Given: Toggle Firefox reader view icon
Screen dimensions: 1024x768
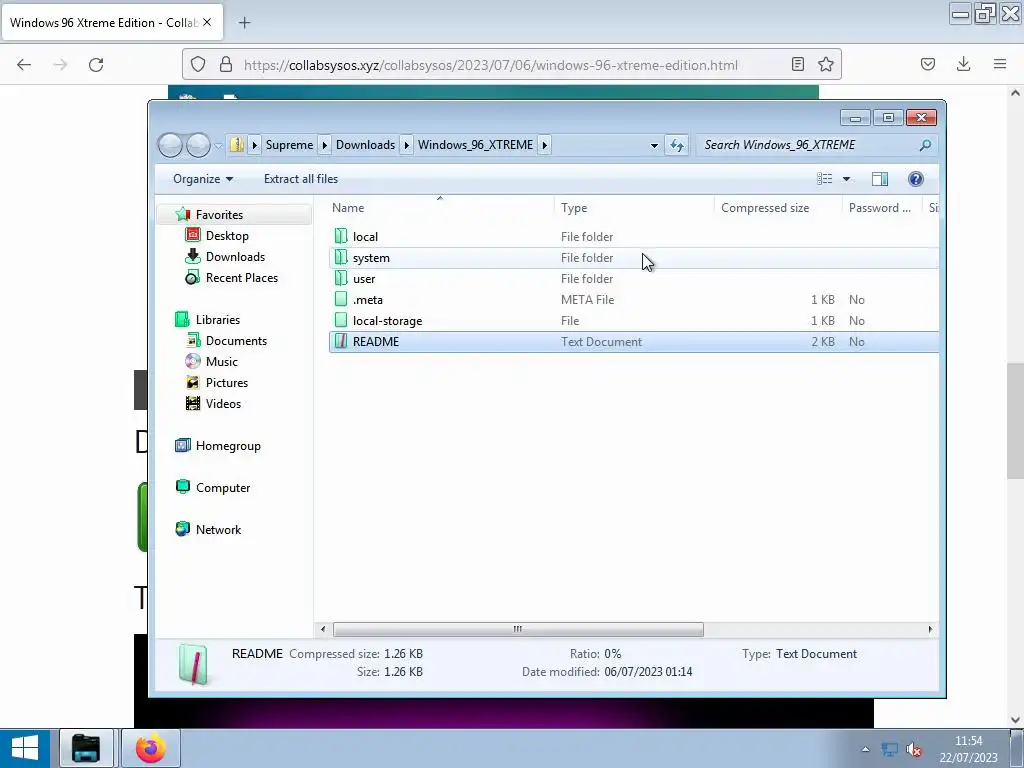Looking at the screenshot, I should pos(797,64).
